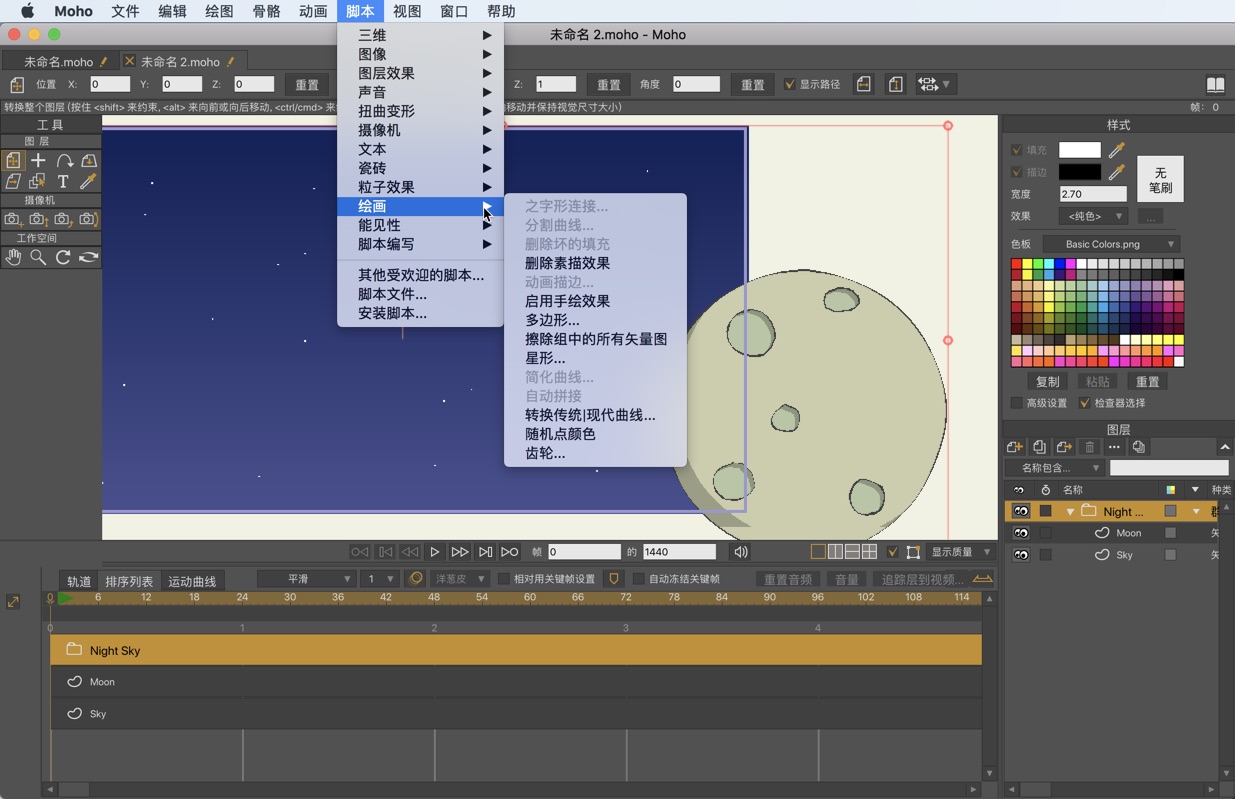This screenshot has width=1235, height=799.
Task: Select the Eyedropper tool
Action: pos(89,181)
